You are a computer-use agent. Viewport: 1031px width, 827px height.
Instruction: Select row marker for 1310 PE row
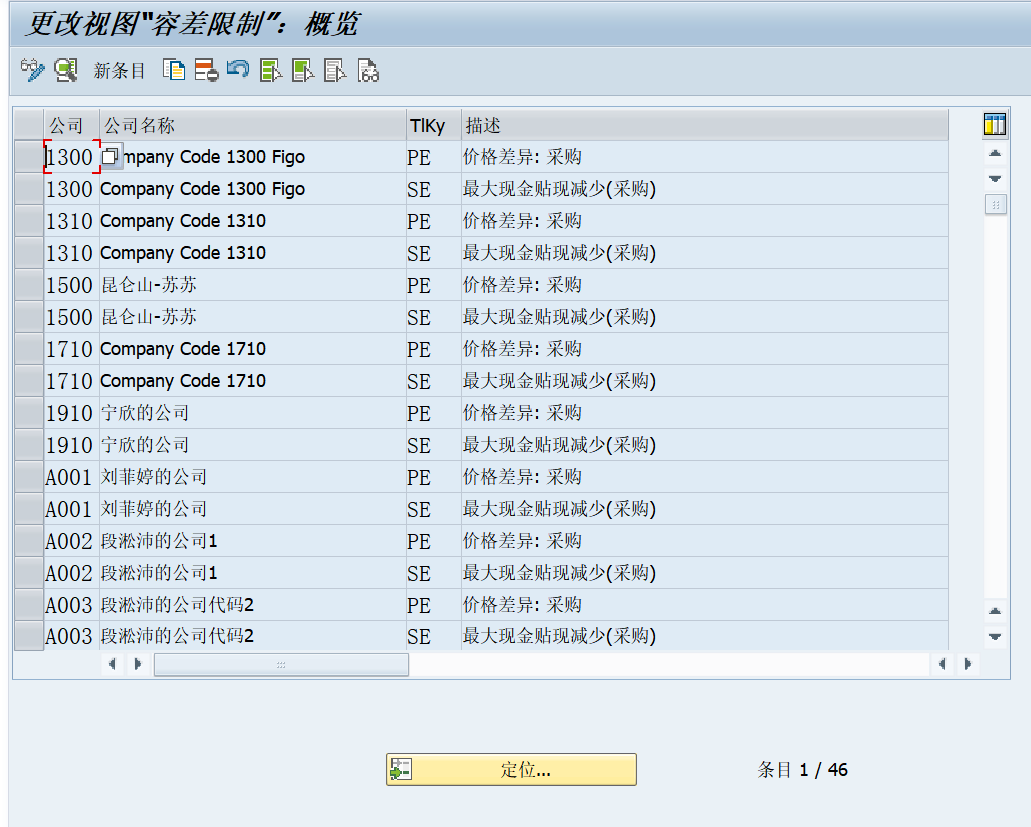pyautogui.click(x=29, y=221)
